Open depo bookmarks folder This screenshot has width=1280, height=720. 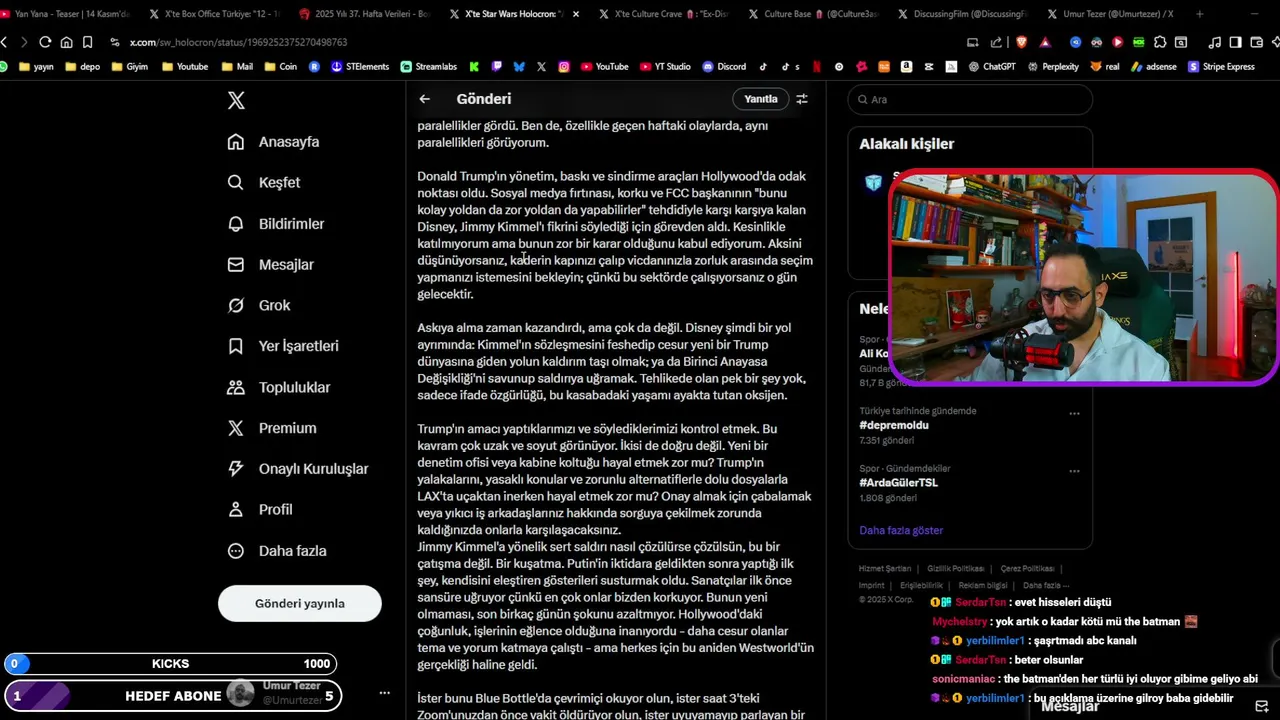83,67
